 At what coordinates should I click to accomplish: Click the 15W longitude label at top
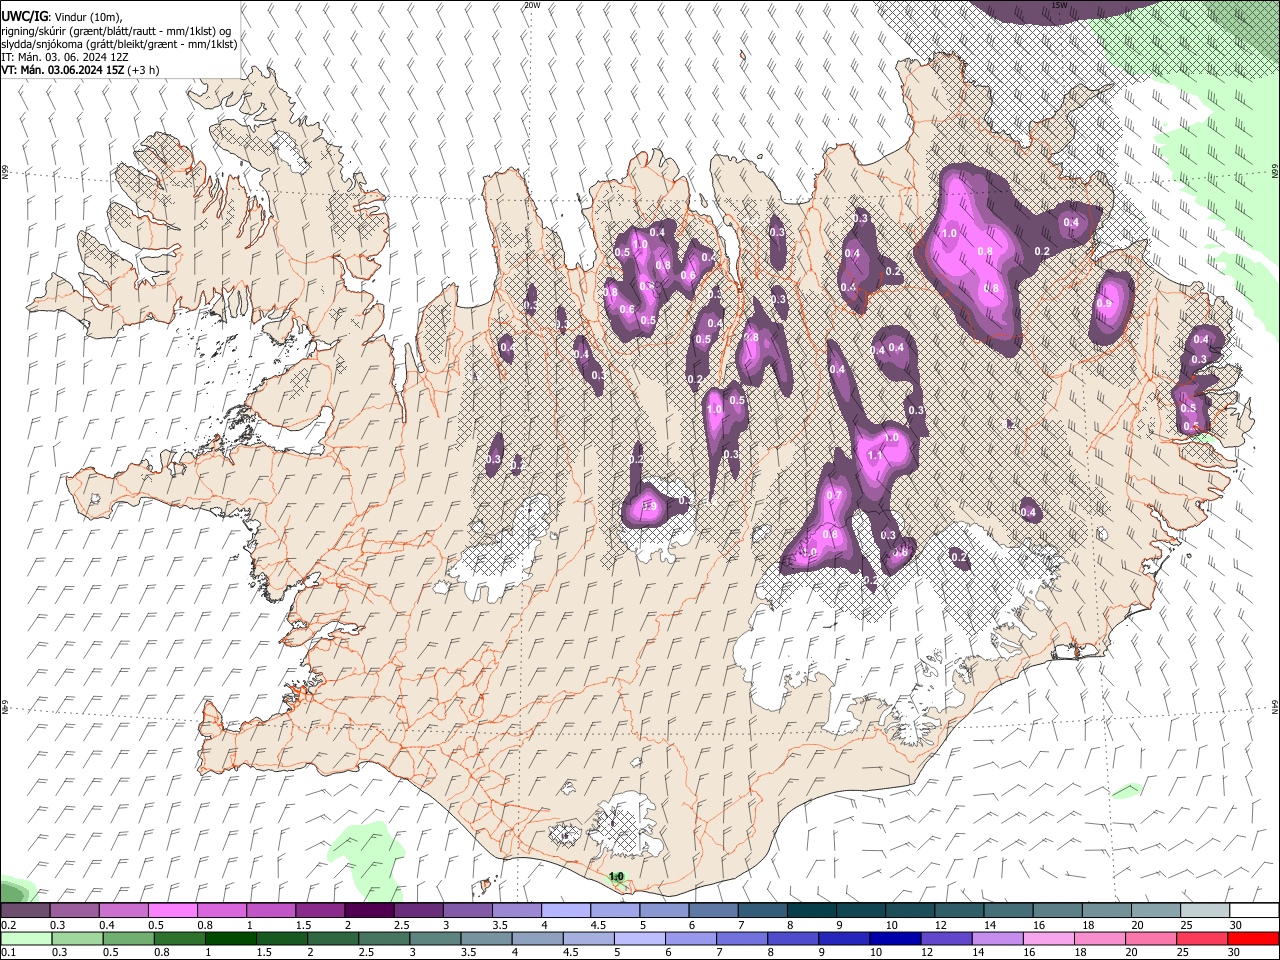click(1059, 5)
